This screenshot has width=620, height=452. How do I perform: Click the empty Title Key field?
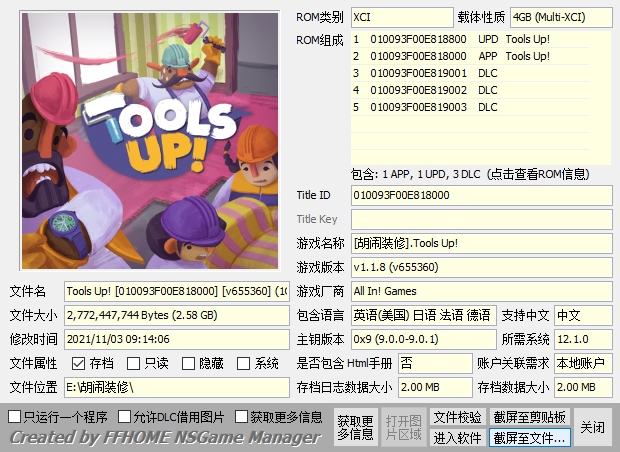(x=482, y=219)
